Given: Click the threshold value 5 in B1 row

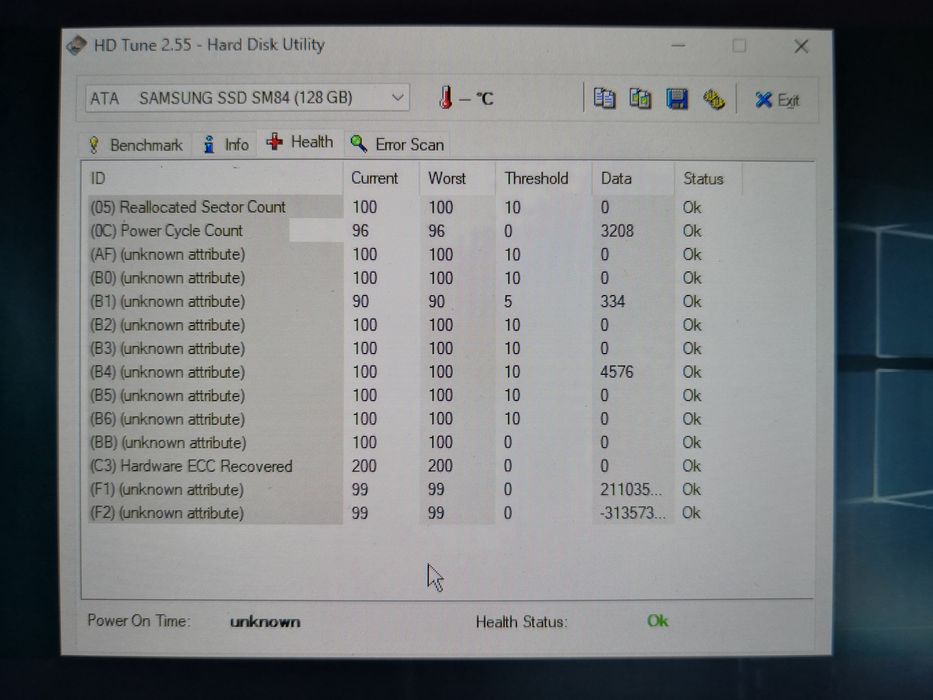Looking at the screenshot, I should point(508,302).
